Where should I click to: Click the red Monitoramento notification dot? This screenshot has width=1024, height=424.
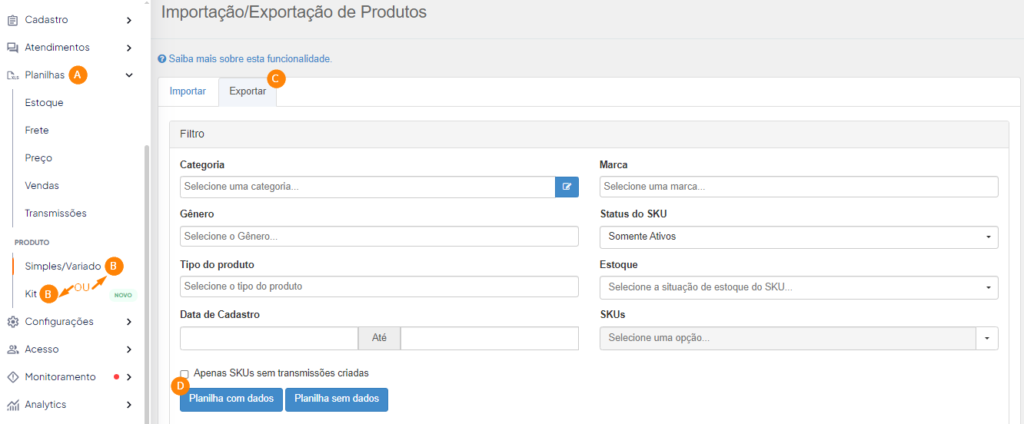coord(116,377)
